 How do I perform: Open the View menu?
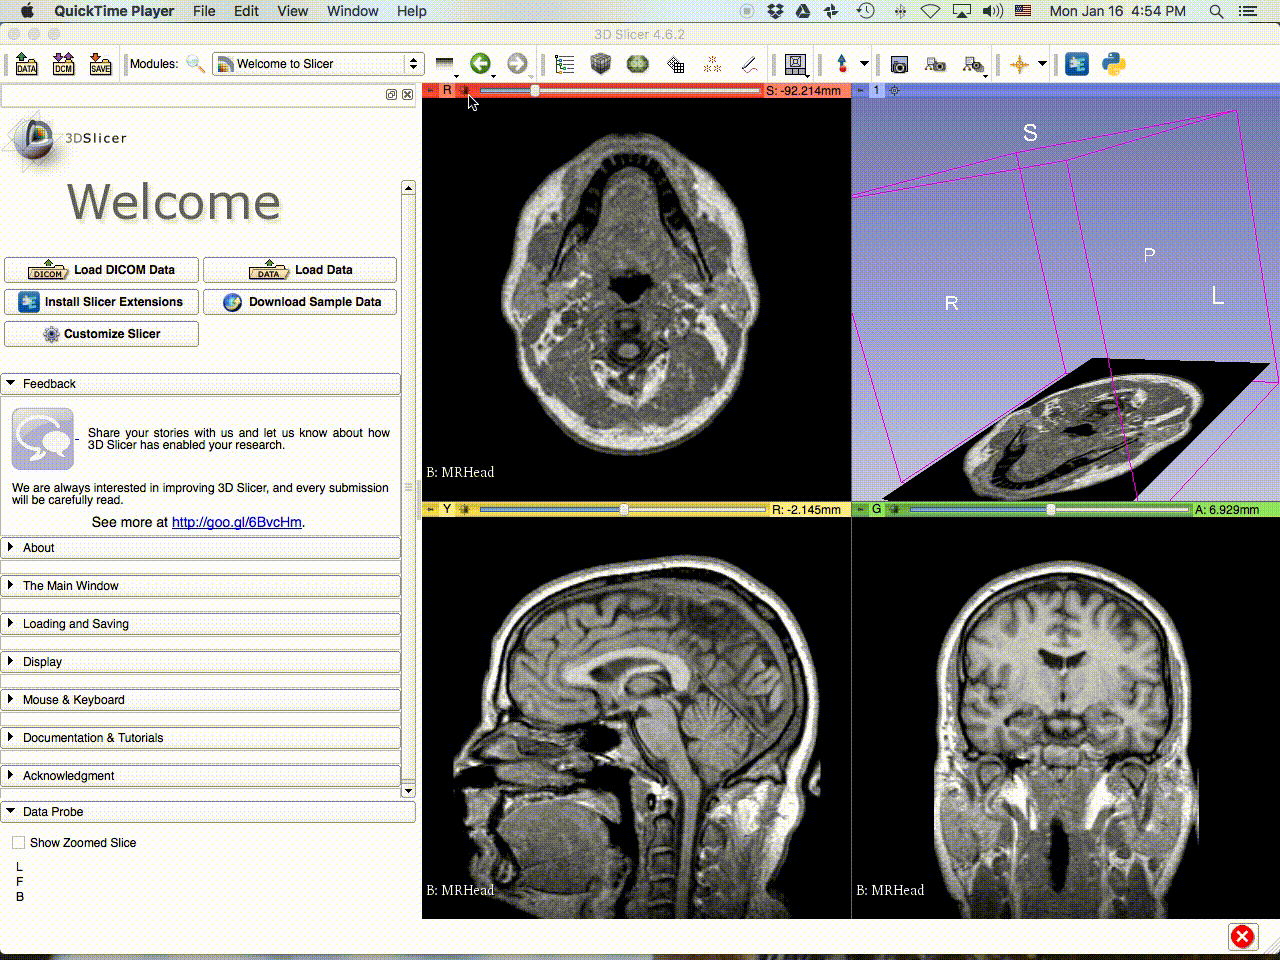tap(292, 11)
